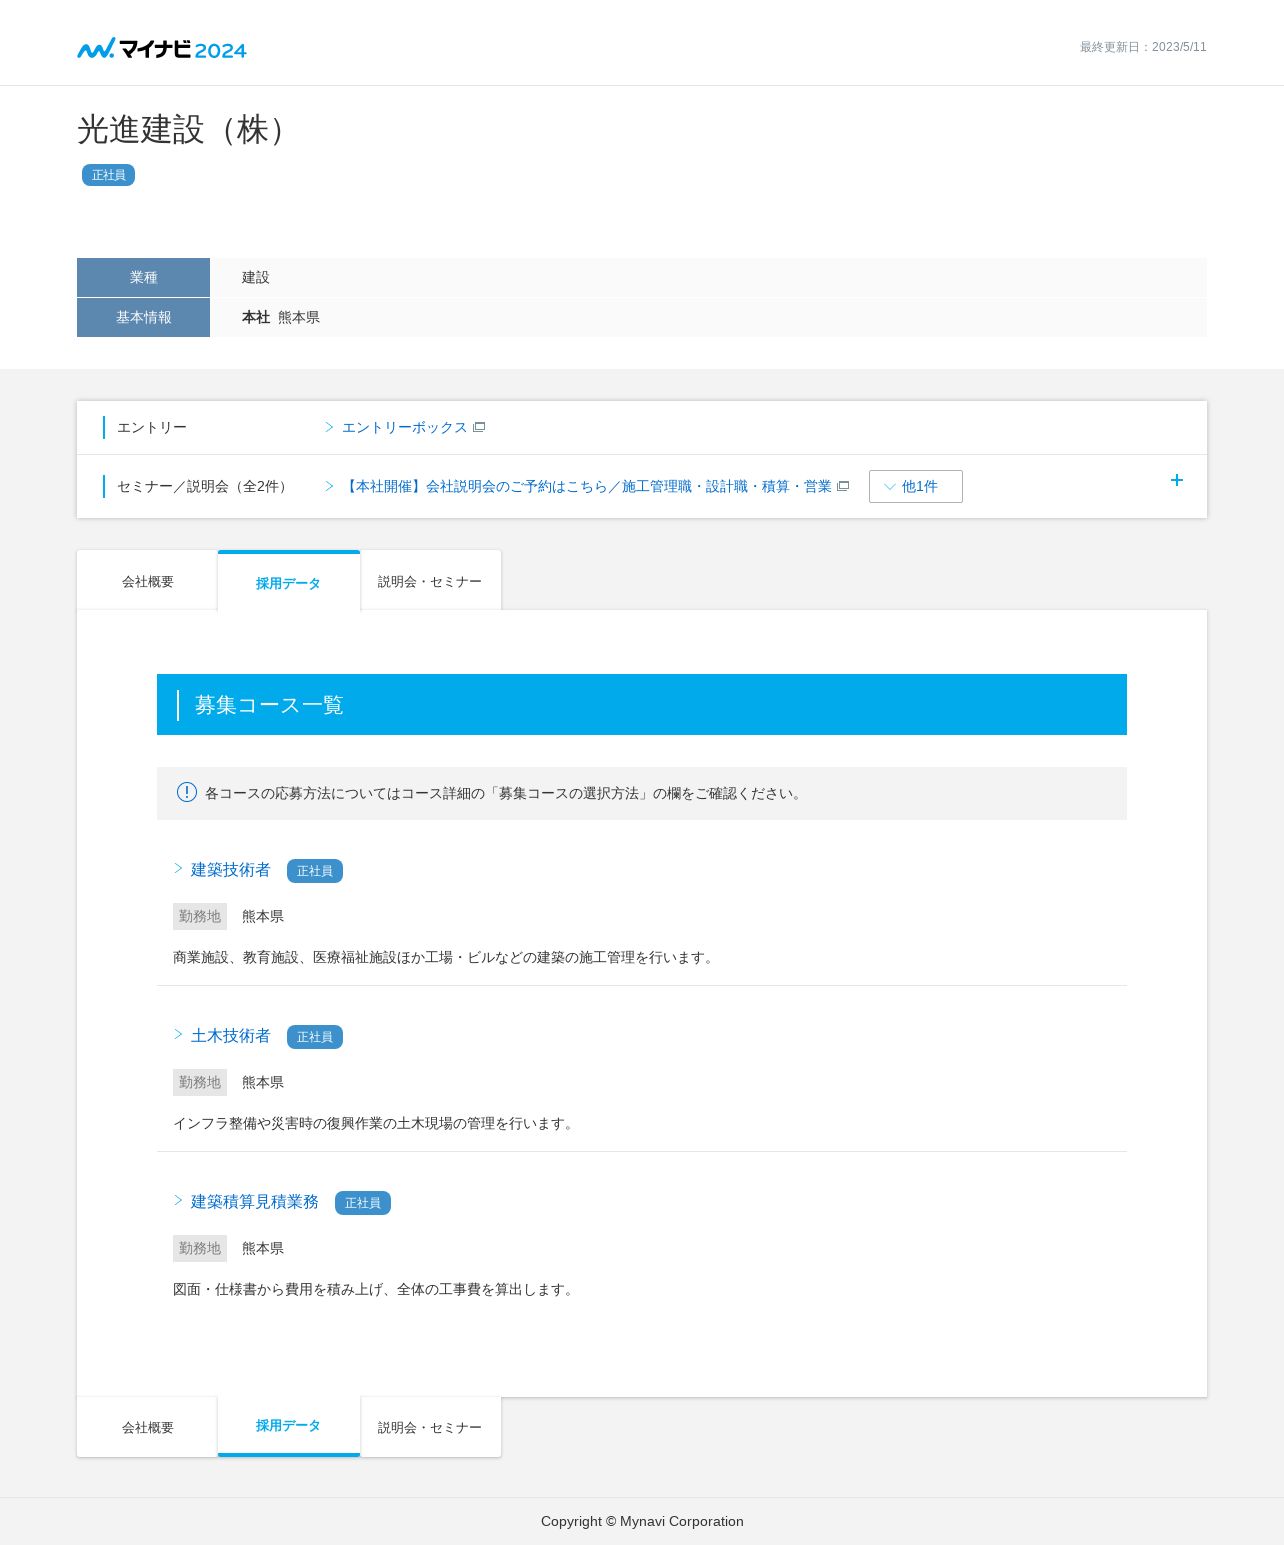Click 勤務地 label under 建築技術者
This screenshot has width=1284, height=1545.
point(200,916)
